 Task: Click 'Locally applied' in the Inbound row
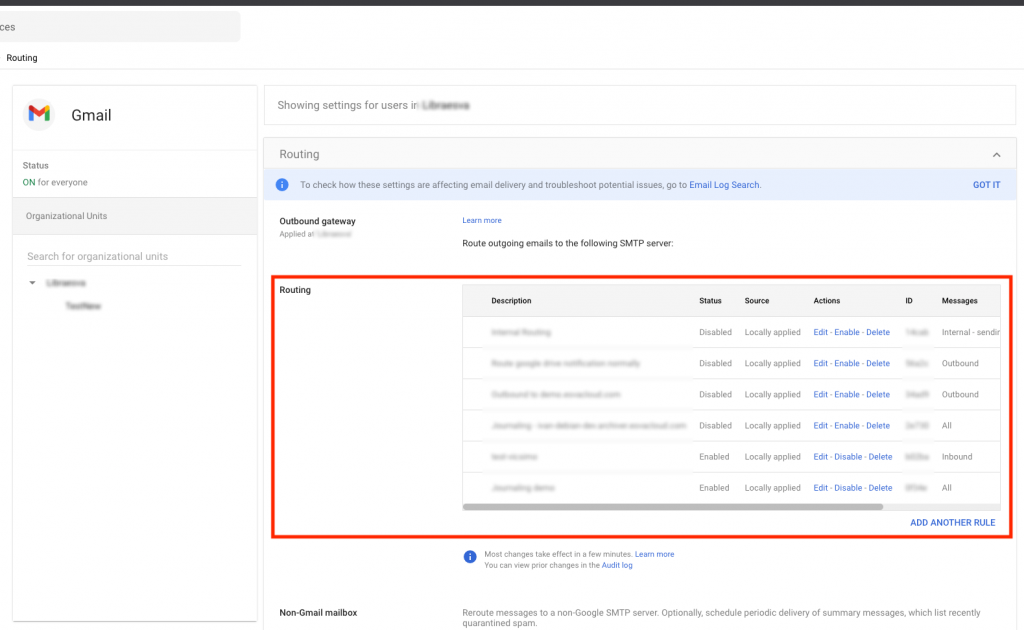tap(772, 456)
